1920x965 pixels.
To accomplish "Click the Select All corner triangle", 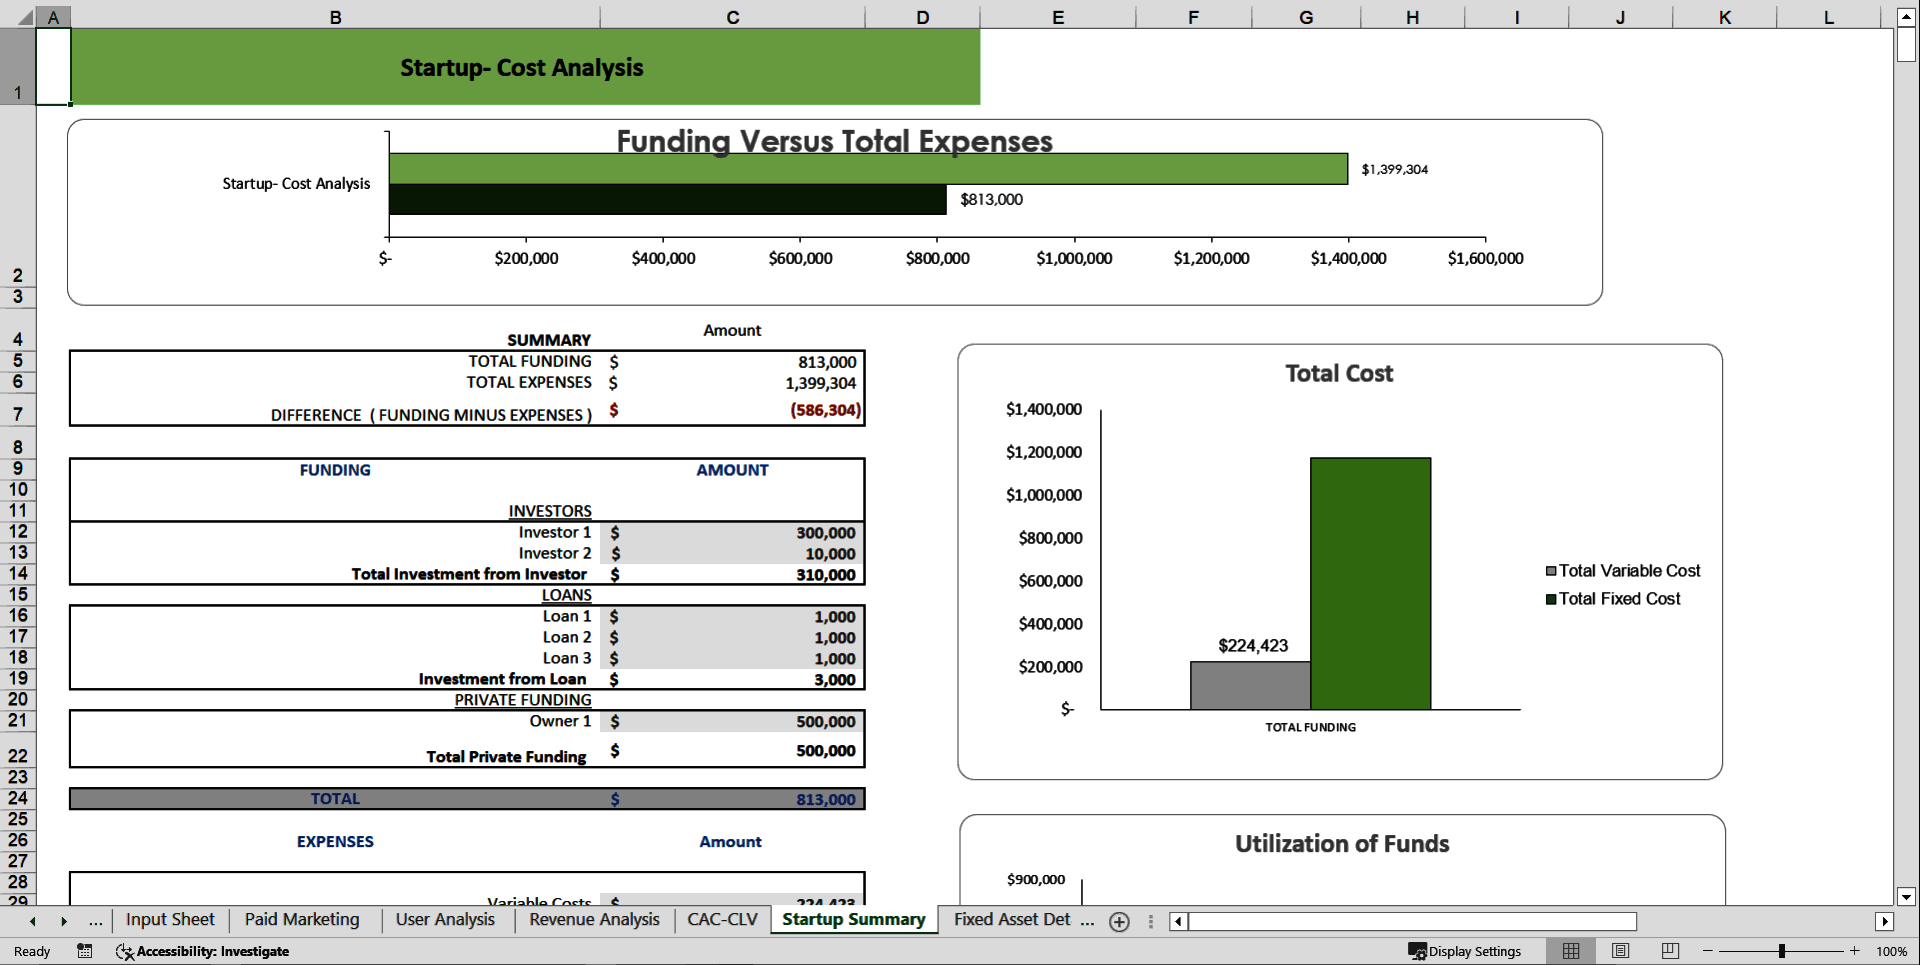I will (x=24, y=18).
